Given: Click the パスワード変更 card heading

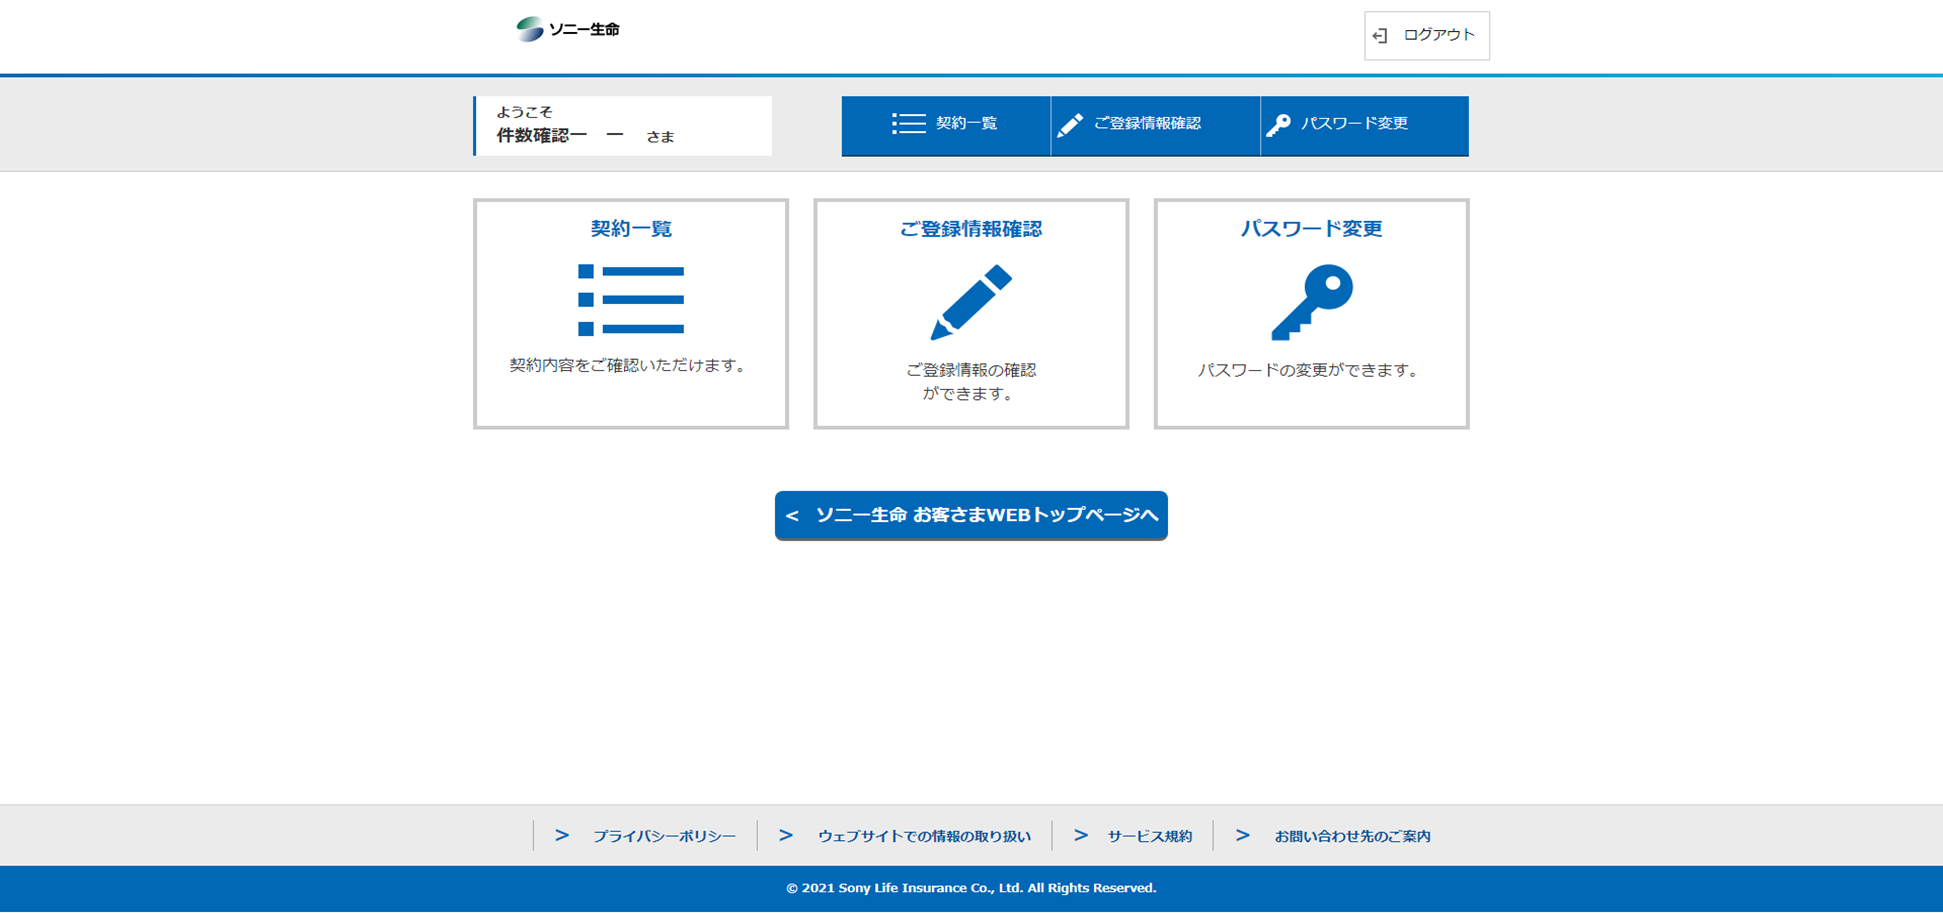Looking at the screenshot, I should 1312,229.
